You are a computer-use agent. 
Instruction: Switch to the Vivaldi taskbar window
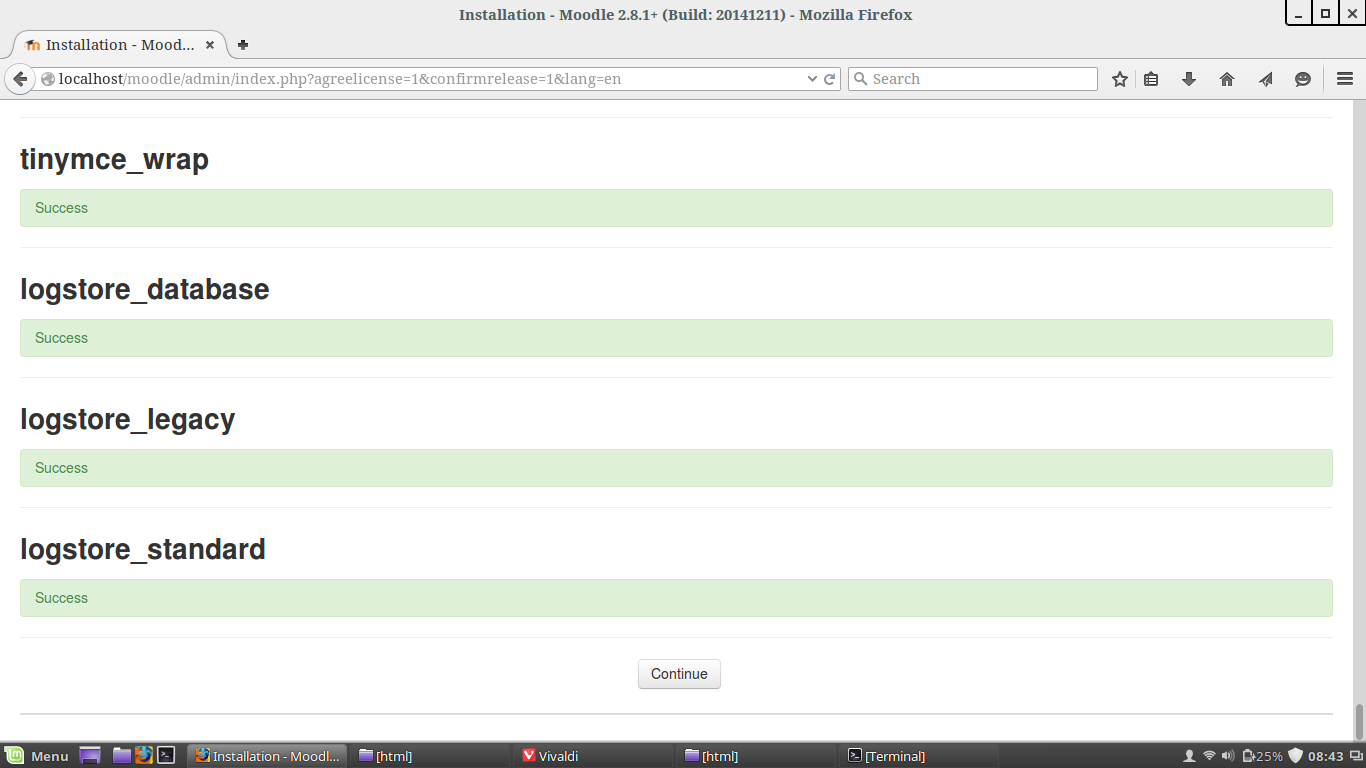pyautogui.click(x=593, y=756)
